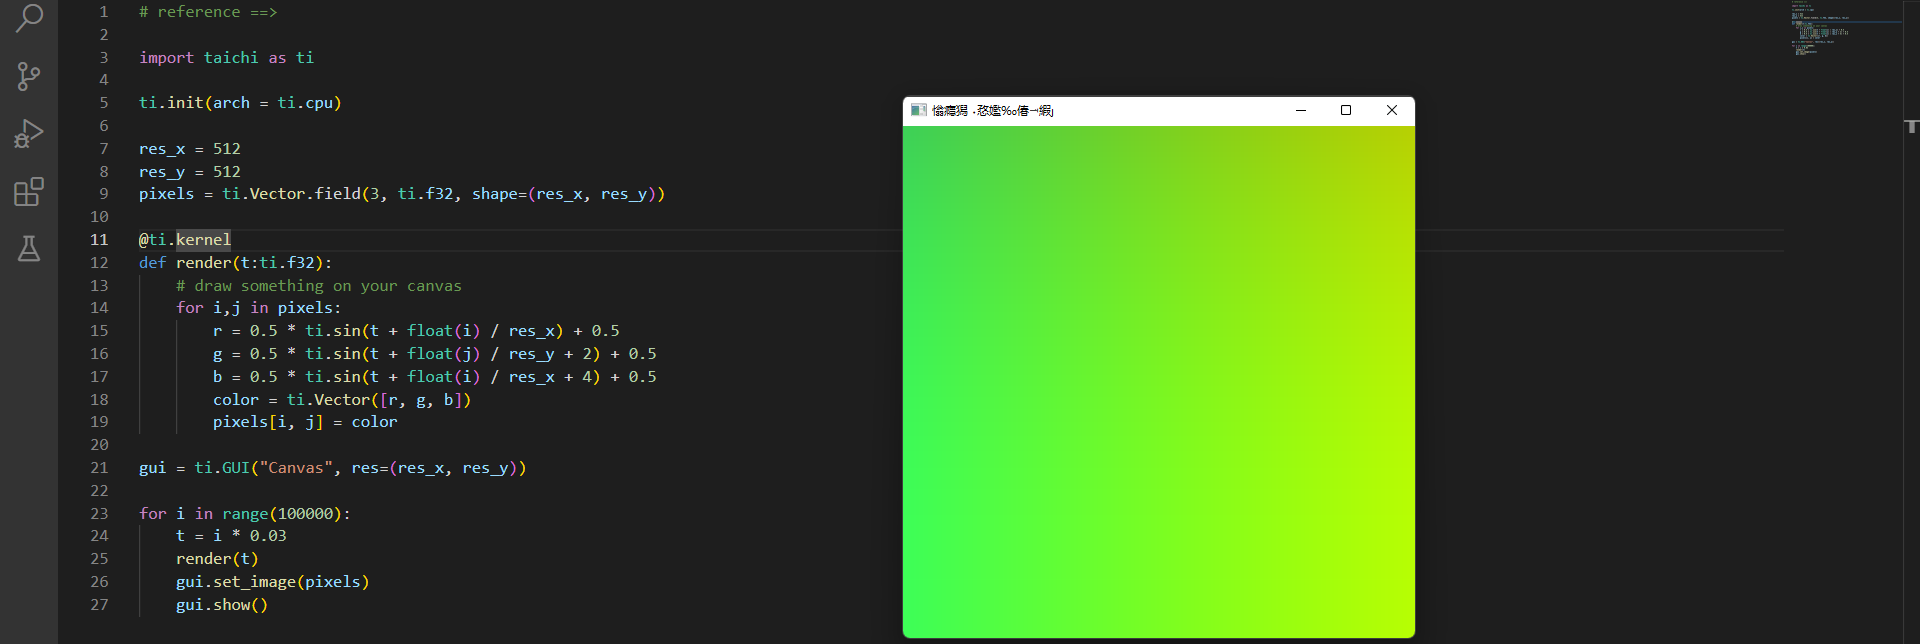Screen dimensions: 1920x644
Task: Open the Extensions view
Action: click(29, 191)
